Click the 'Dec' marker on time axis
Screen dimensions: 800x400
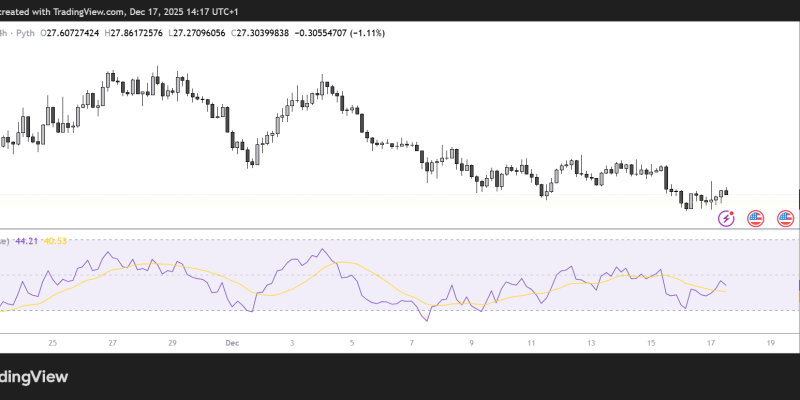231,342
